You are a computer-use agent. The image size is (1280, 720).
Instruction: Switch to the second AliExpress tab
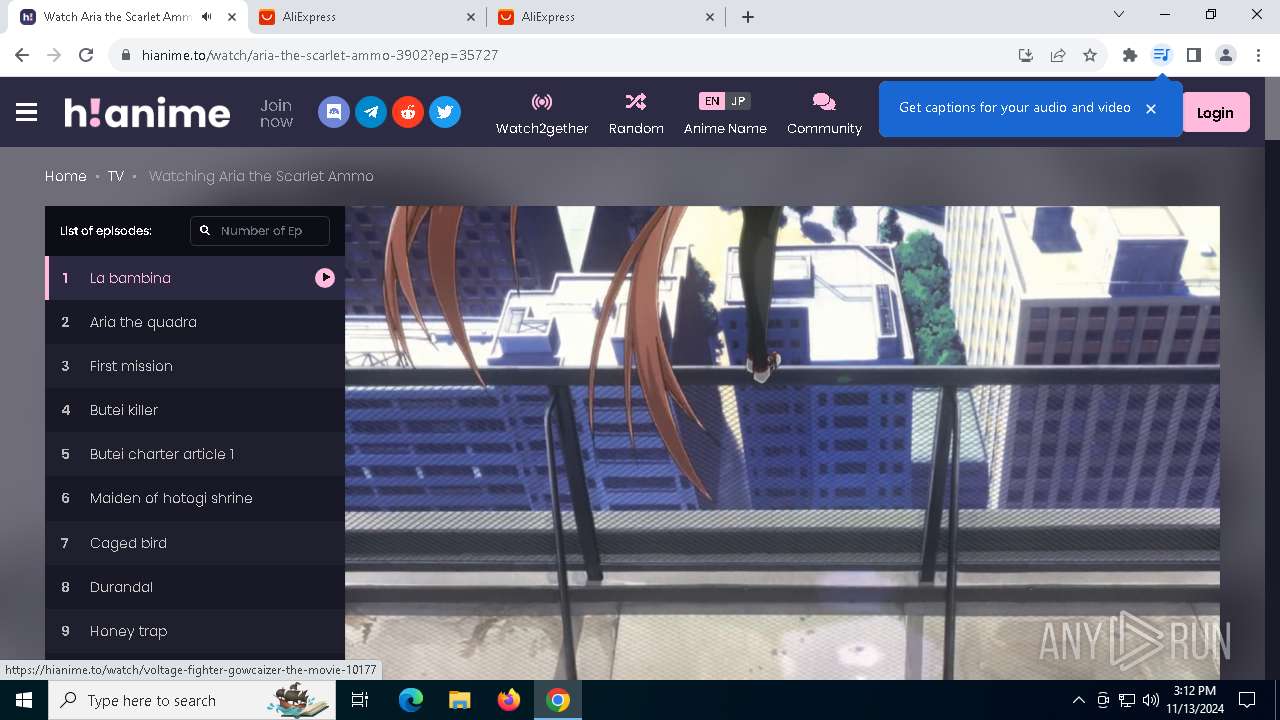tap(606, 17)
